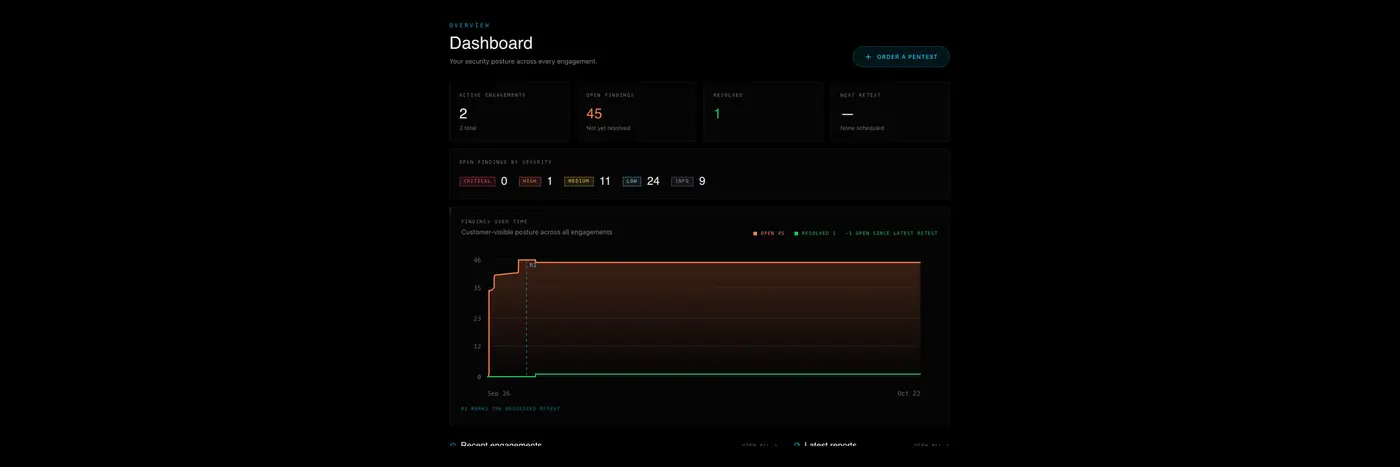Click the '-1 open since latest retest' label
Screen dimensions: 1400x467
click(x=892, y=233)
